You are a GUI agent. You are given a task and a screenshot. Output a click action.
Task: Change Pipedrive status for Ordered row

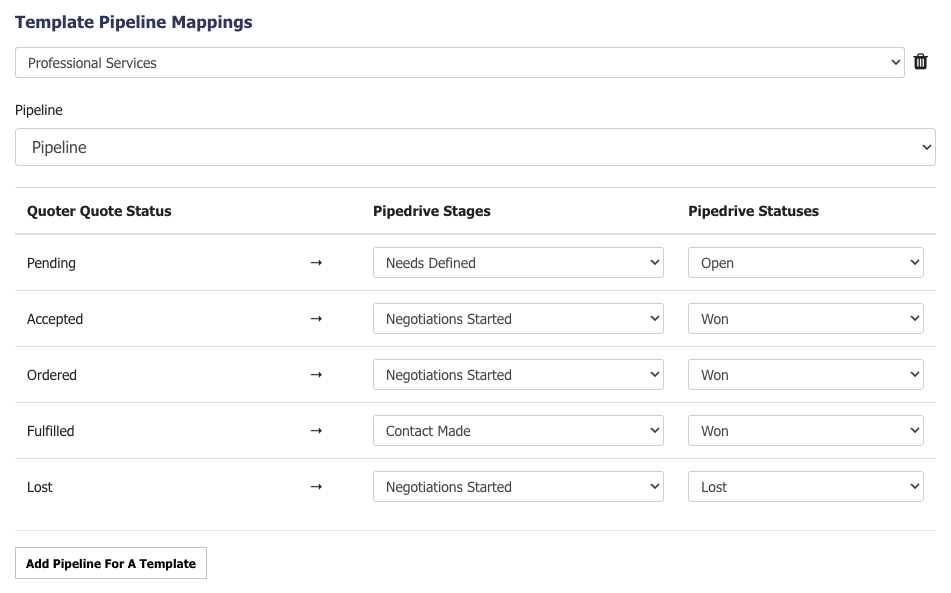click(x=805, y=375)
